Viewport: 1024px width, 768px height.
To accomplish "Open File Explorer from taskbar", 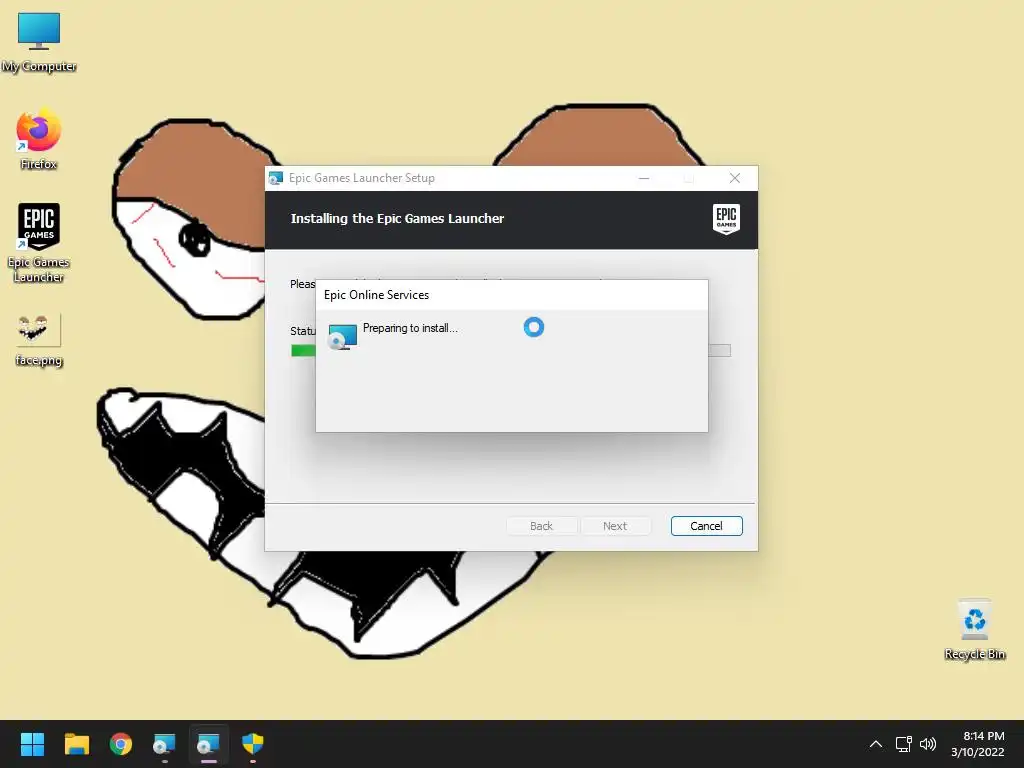I will coord(76,744).
